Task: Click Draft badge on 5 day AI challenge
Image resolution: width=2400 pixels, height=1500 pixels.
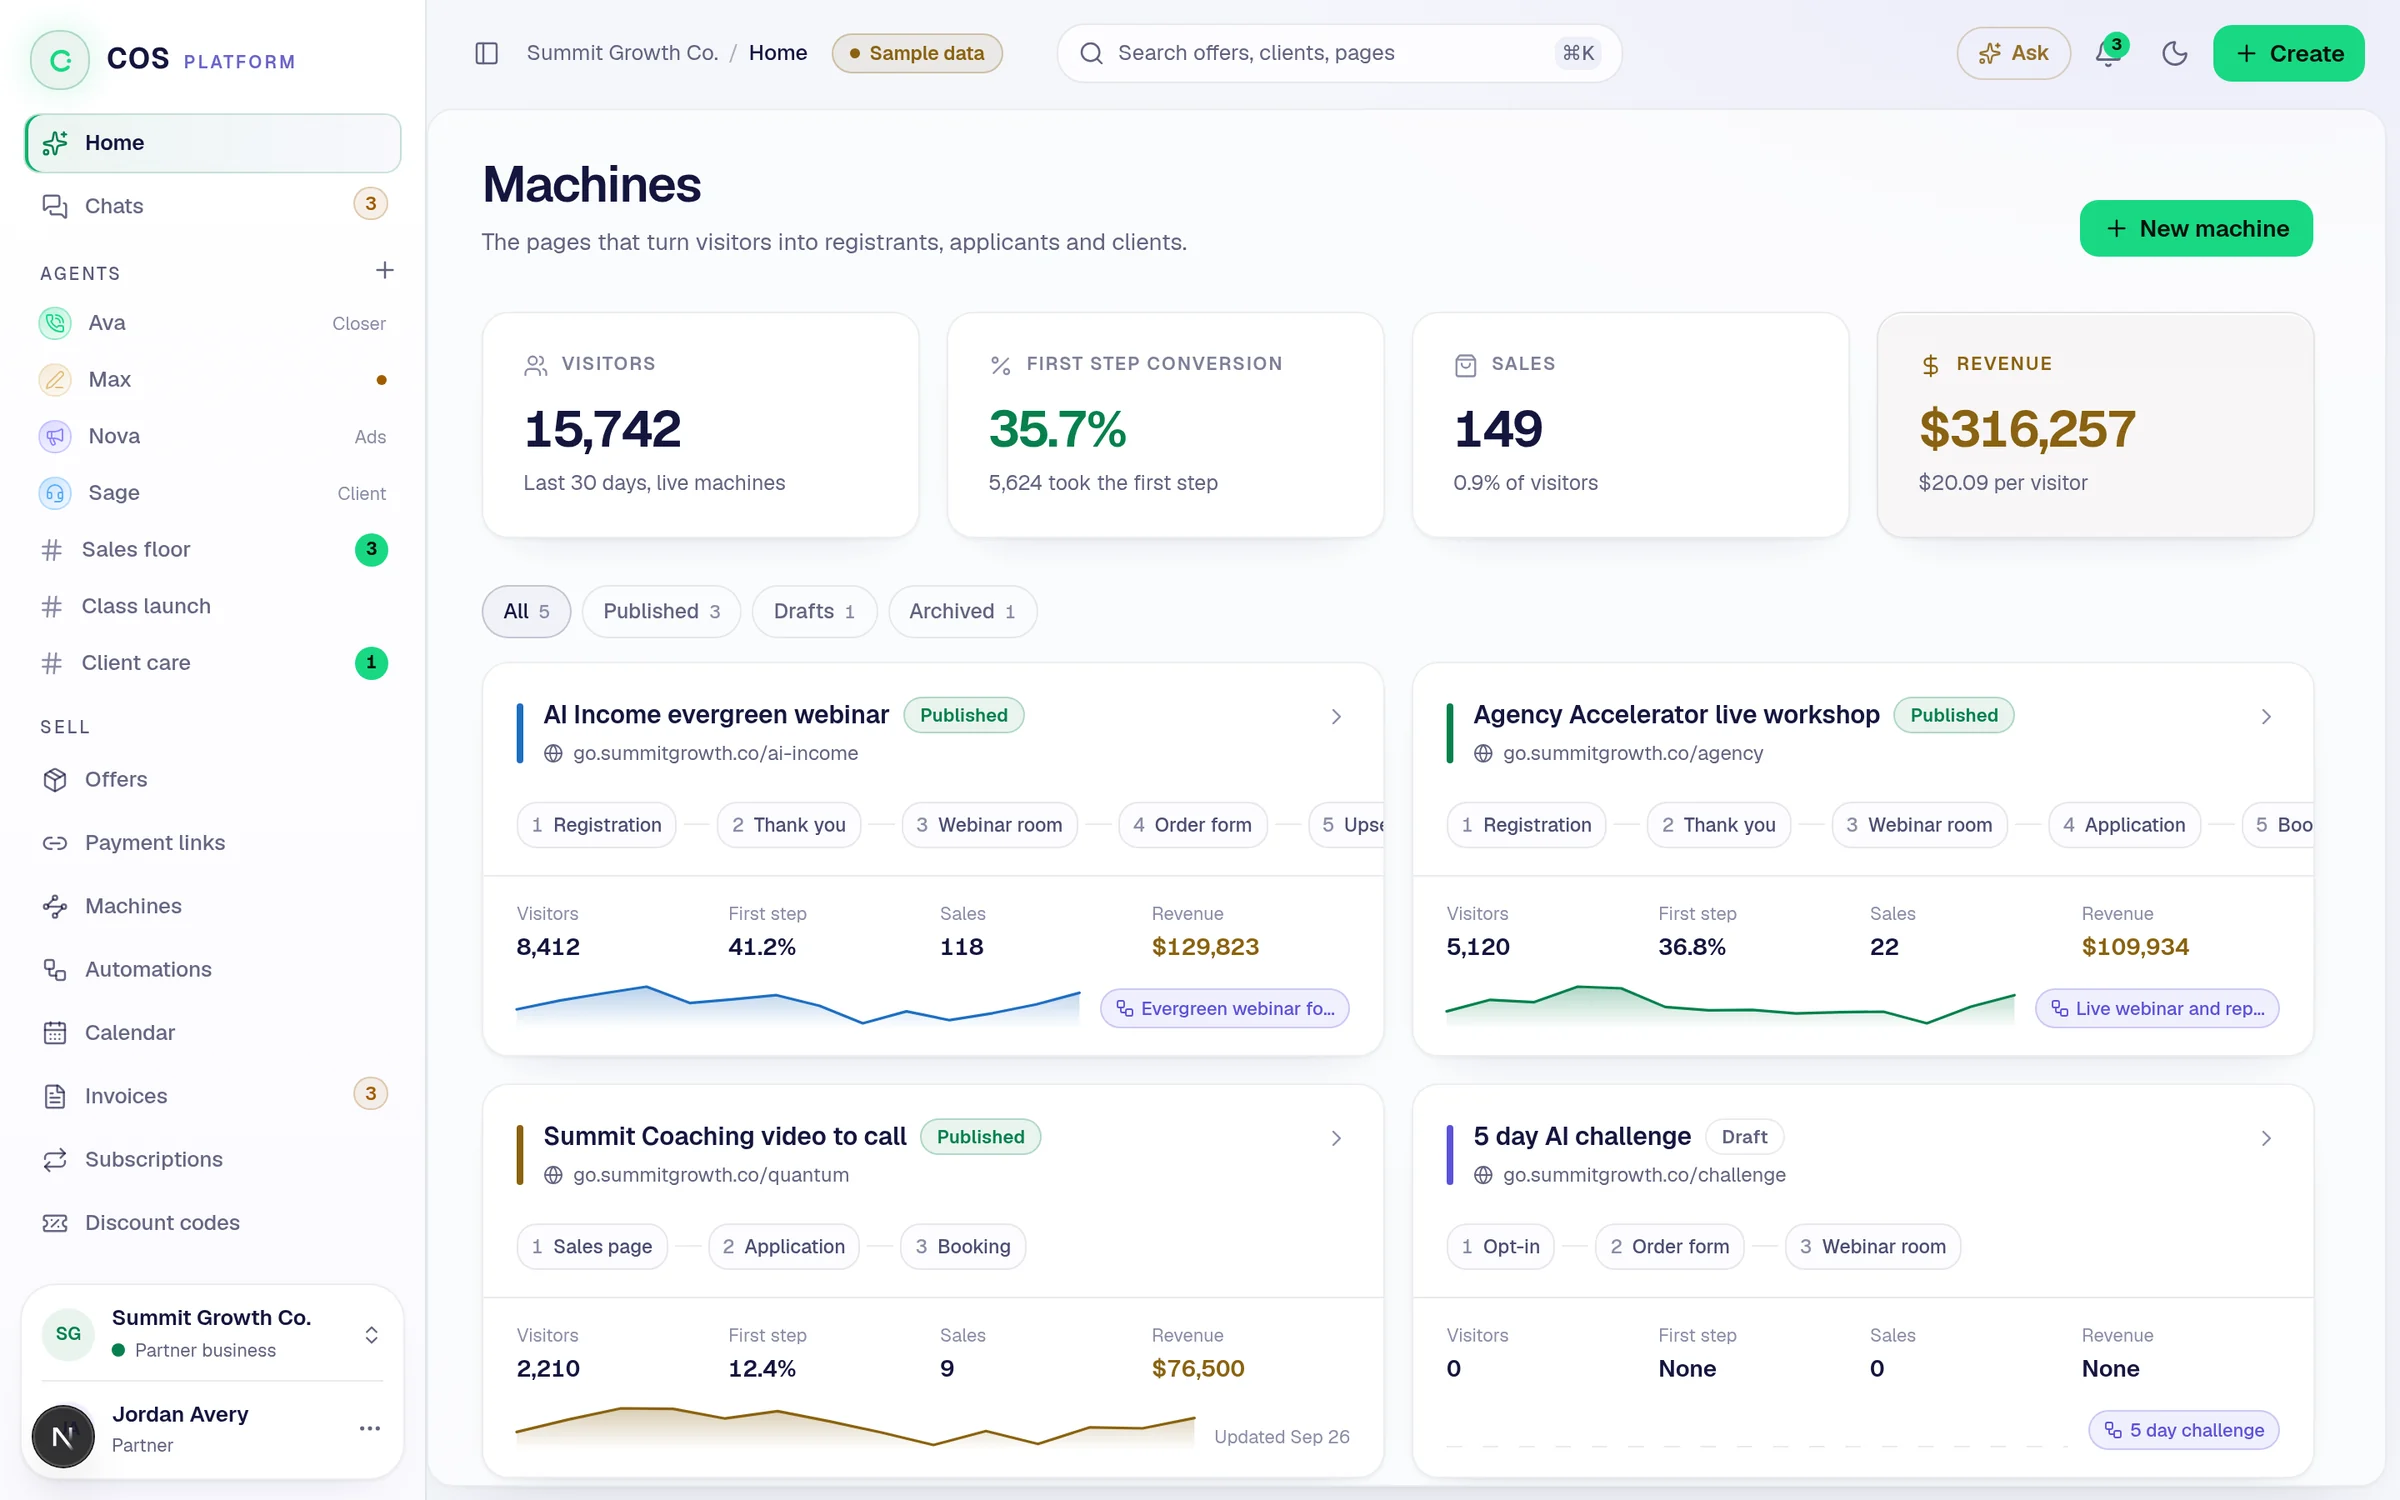Action: tap(1744, 1138)
